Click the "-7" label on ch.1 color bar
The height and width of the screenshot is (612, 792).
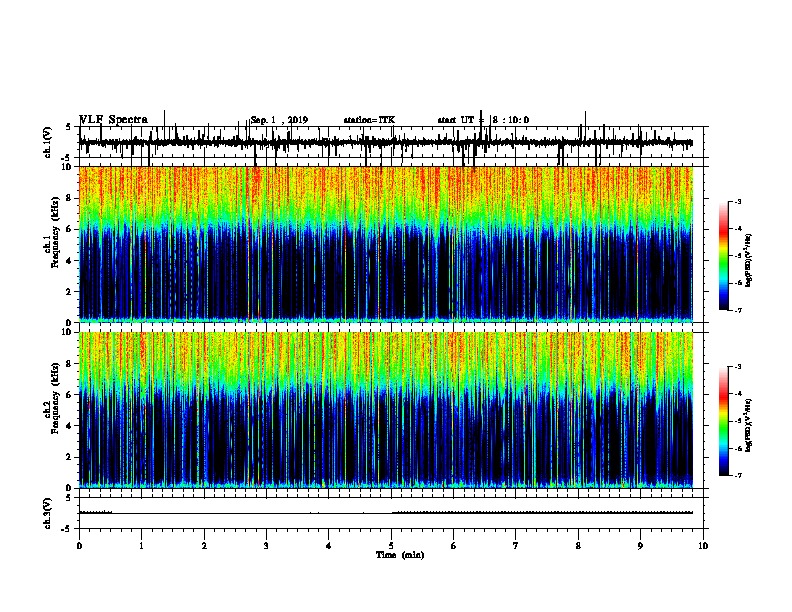pos(737,310)
